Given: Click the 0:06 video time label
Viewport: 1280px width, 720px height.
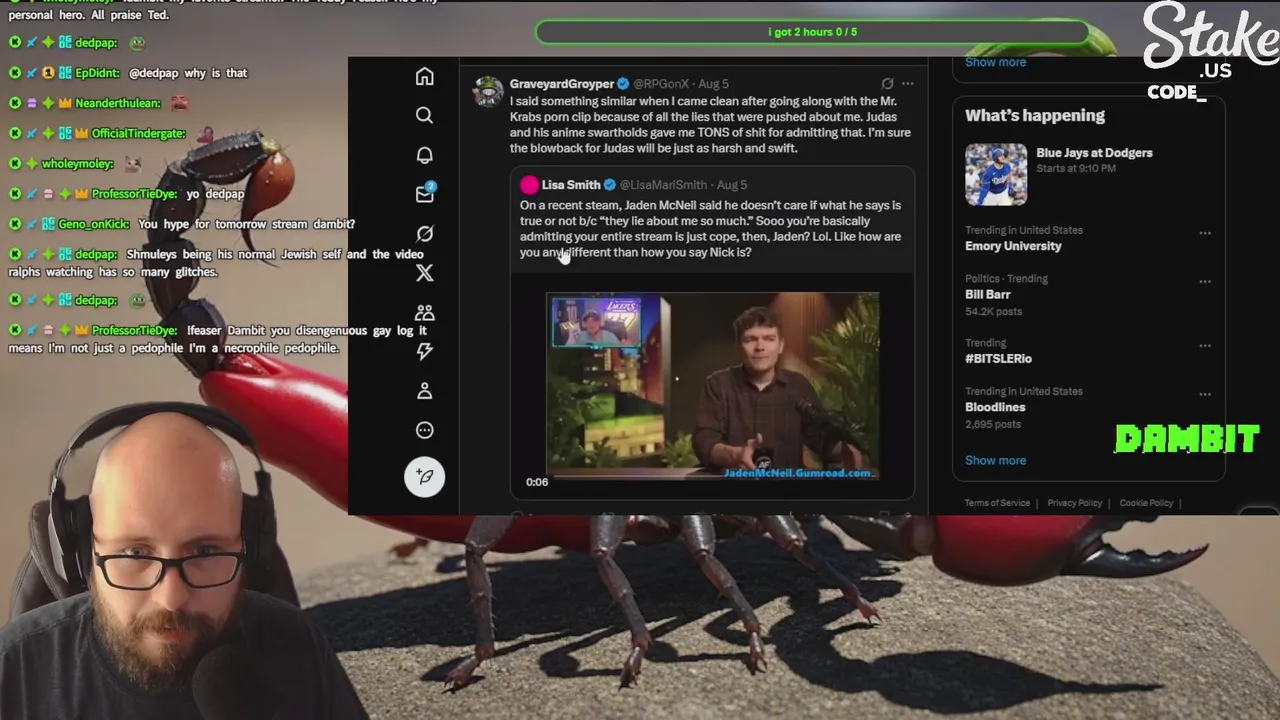Looking at the screenshot, I should pyautogui.click(x=537, y=482).
